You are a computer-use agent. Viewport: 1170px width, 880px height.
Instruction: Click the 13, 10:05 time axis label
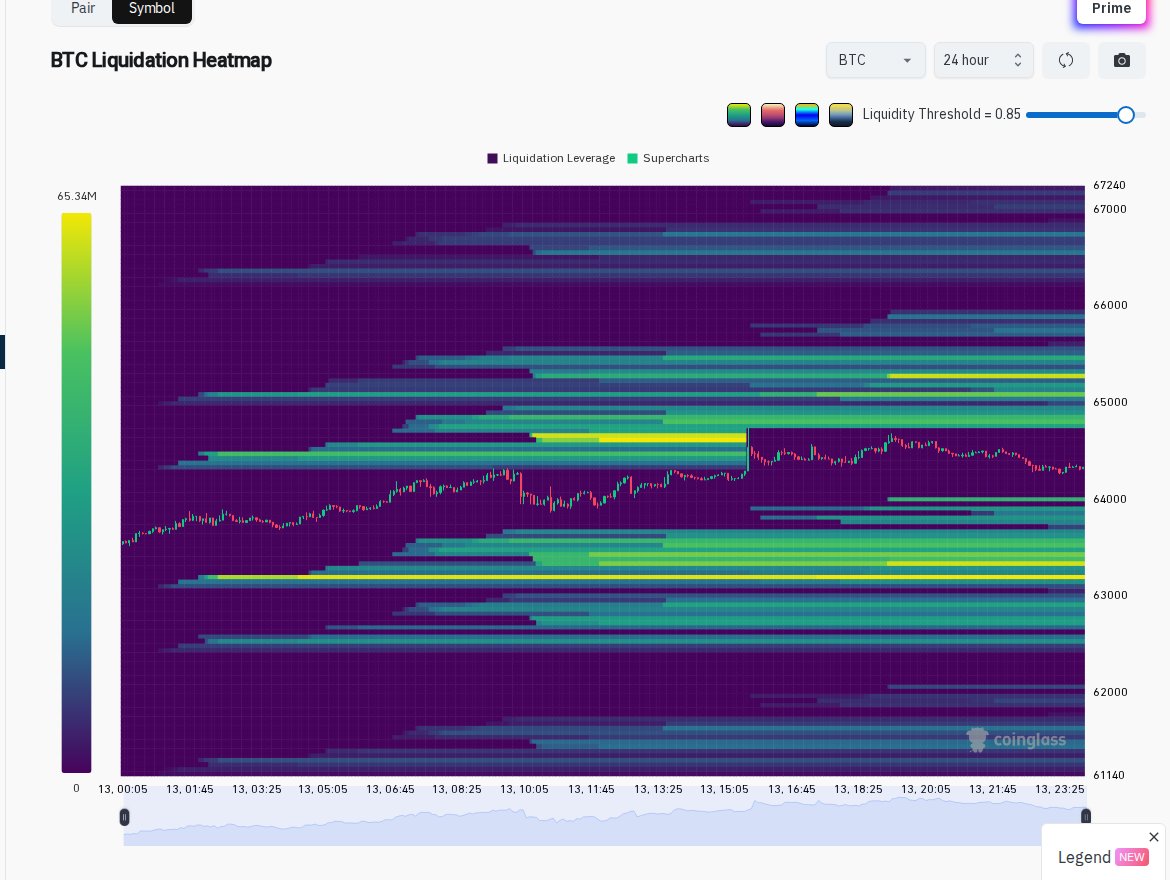coord(524,789)
